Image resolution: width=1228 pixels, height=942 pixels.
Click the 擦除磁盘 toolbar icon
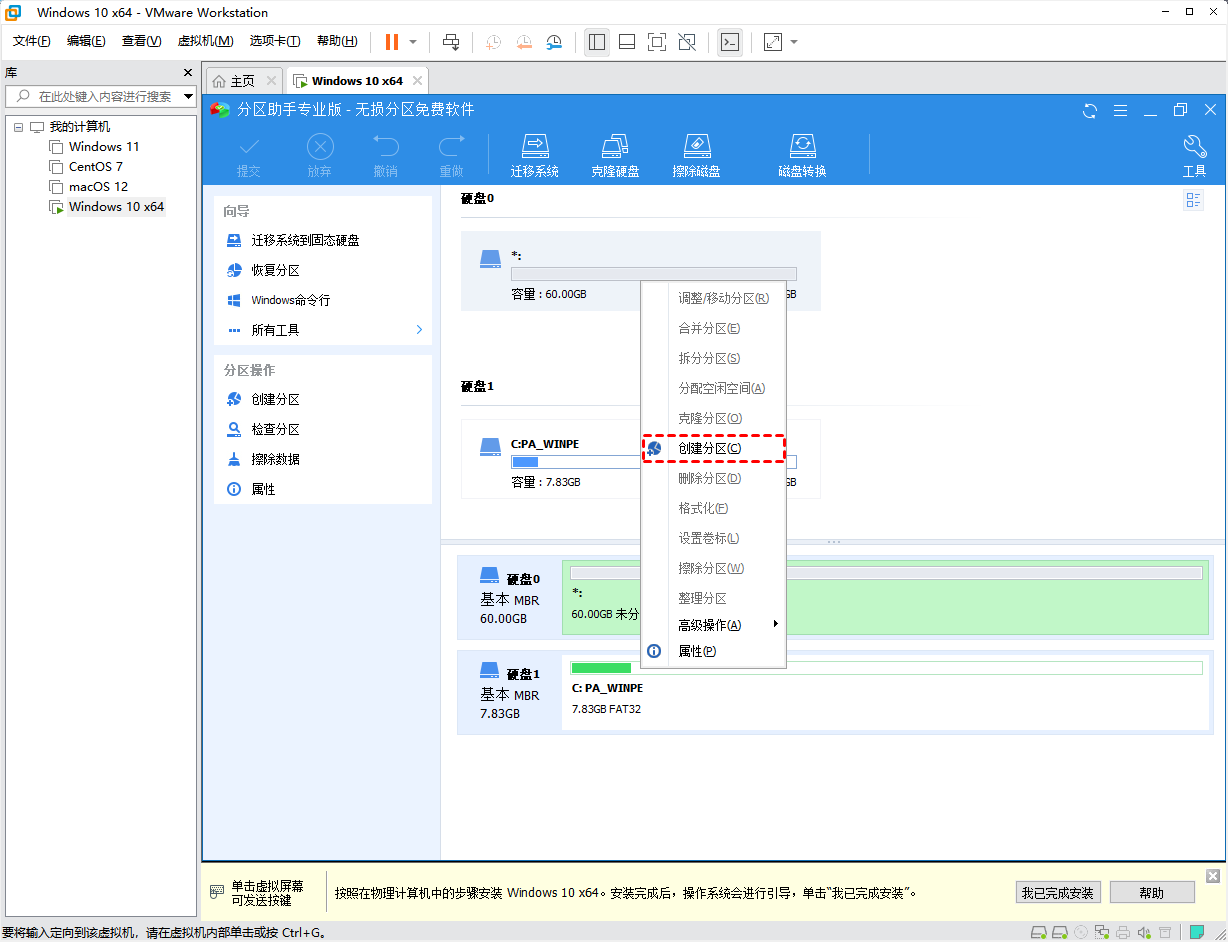click(697, 147)
